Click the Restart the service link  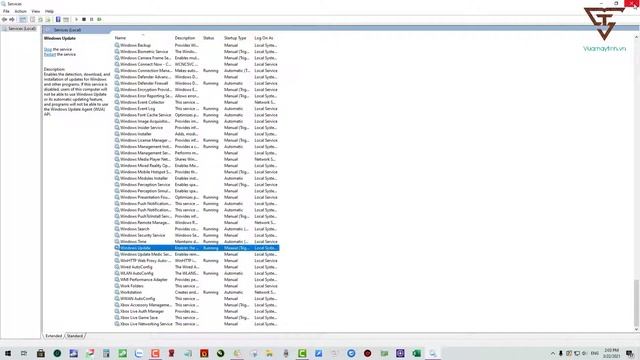pos(49,54)
